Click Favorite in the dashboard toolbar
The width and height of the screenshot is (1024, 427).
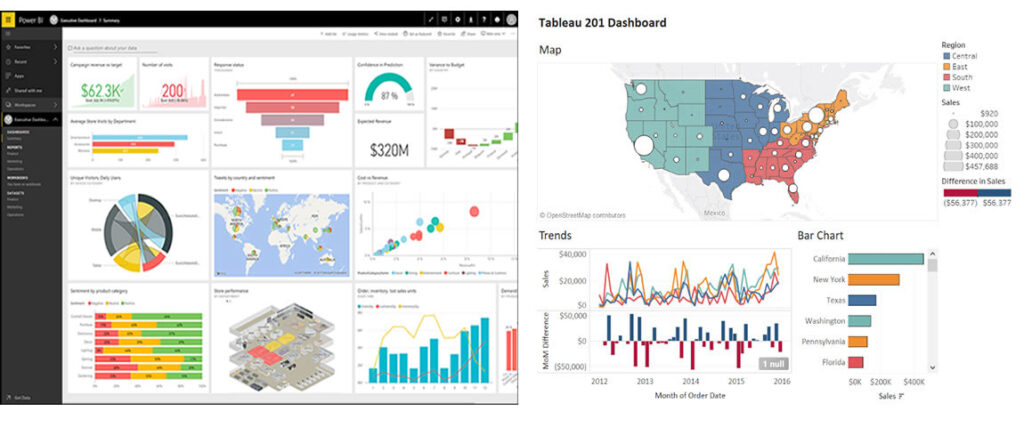(x=447, y=34)
